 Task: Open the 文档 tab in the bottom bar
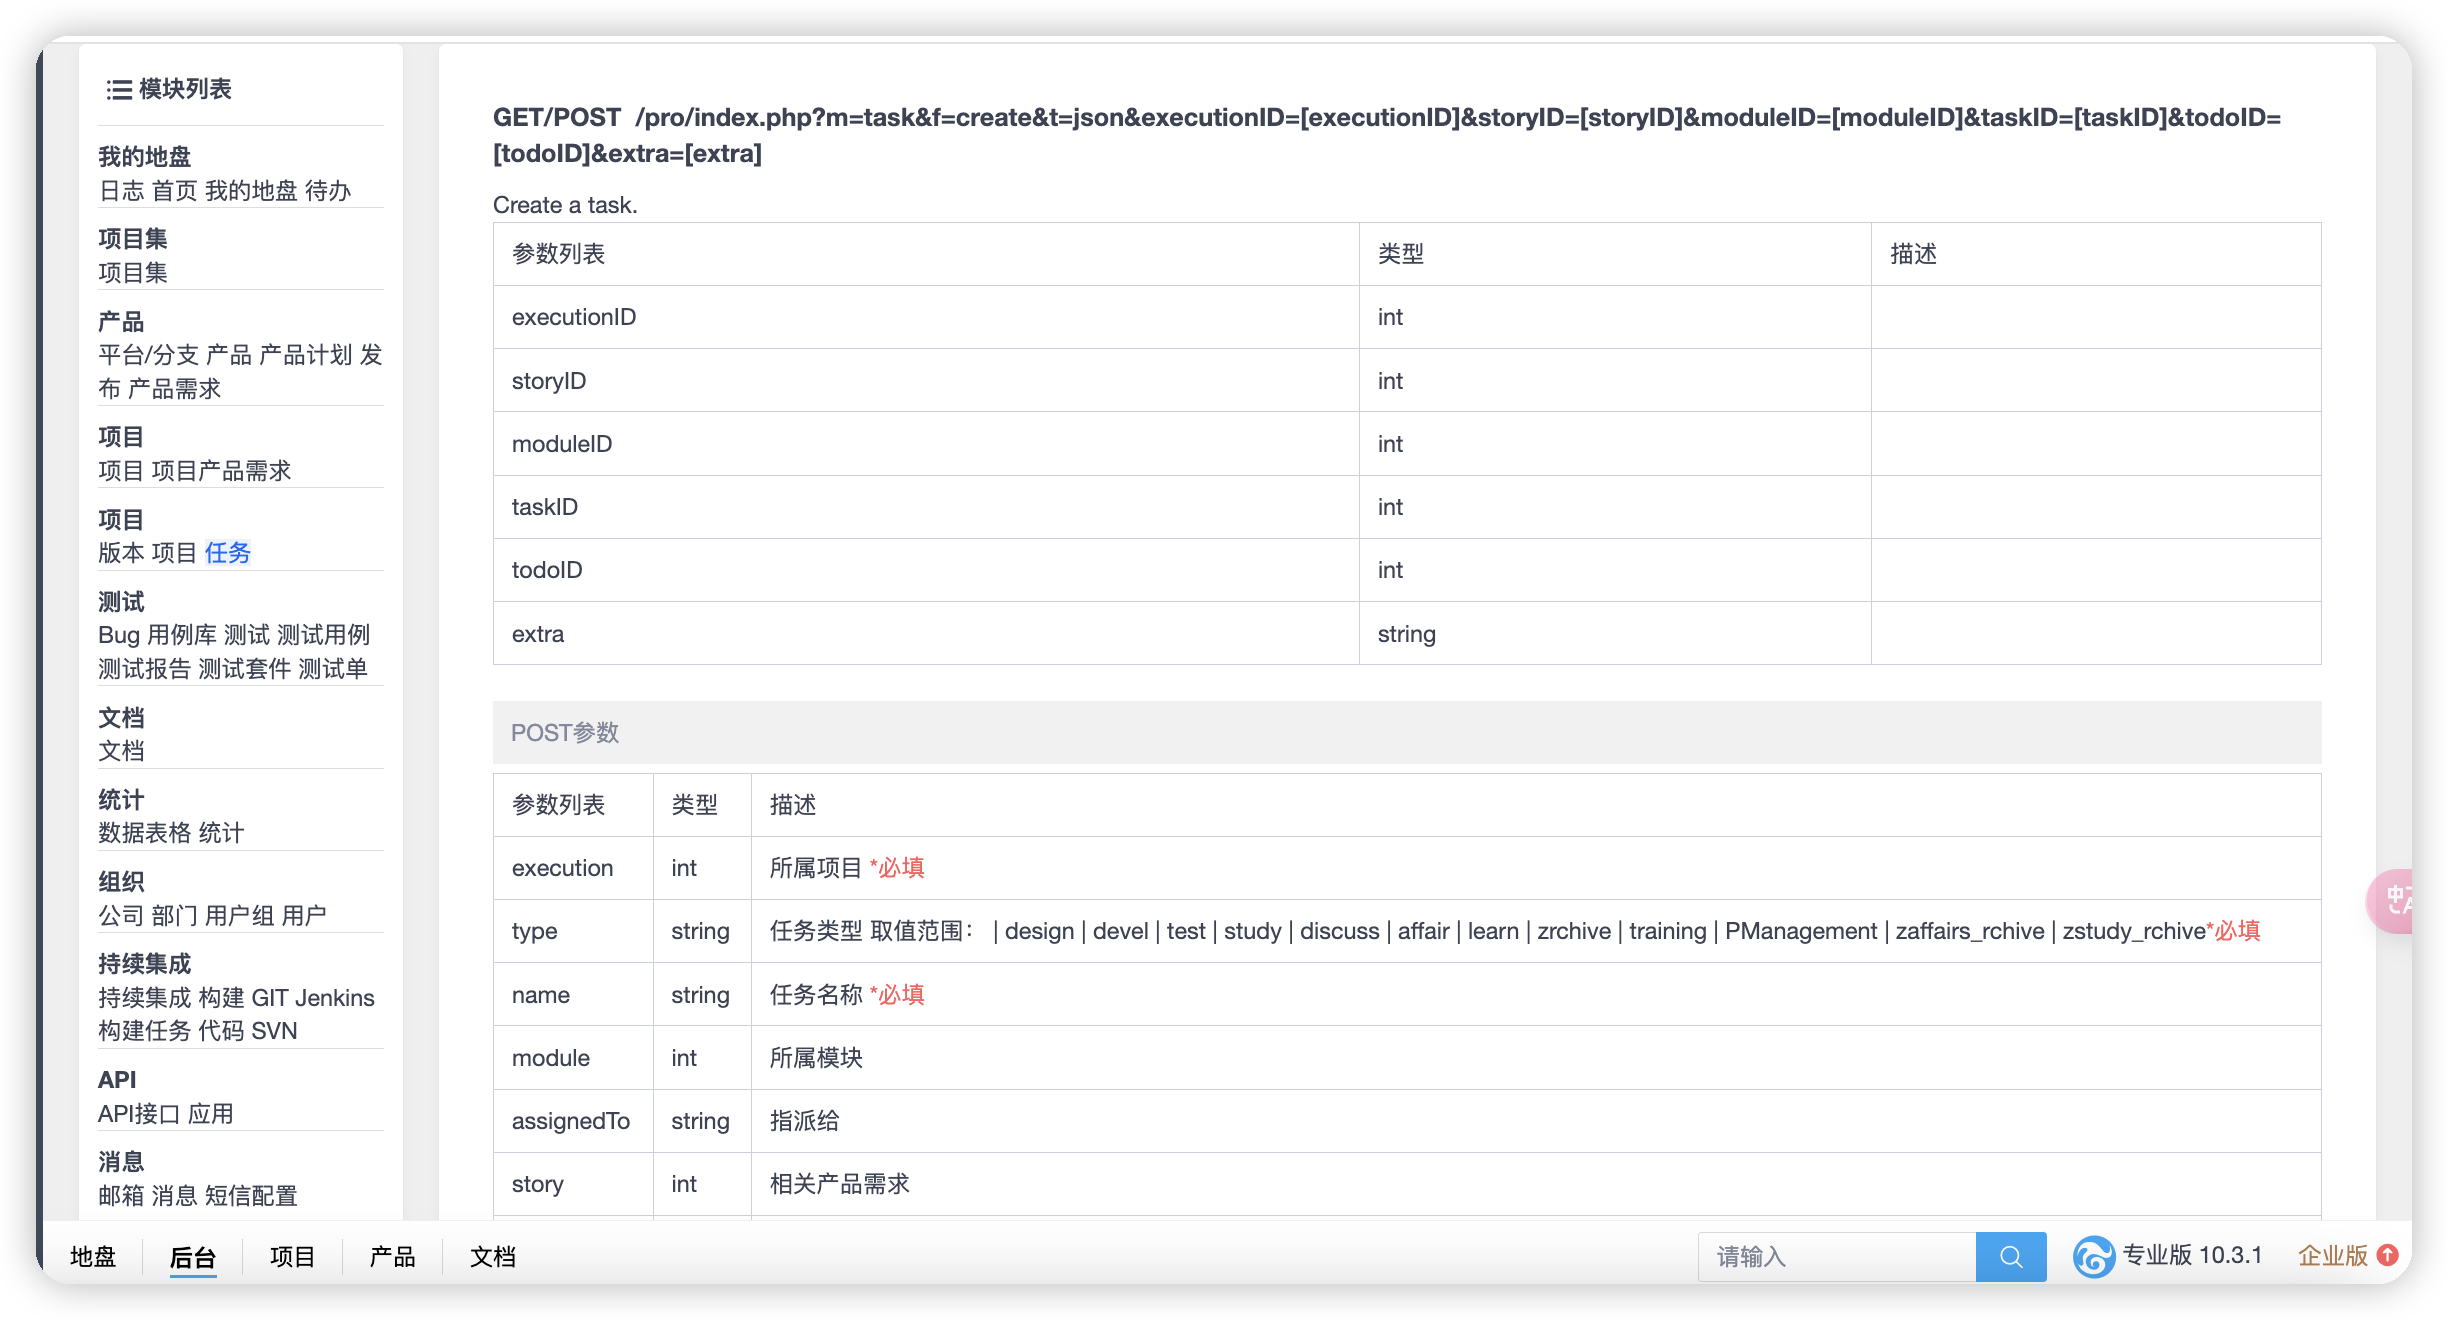click(492, 1257)
